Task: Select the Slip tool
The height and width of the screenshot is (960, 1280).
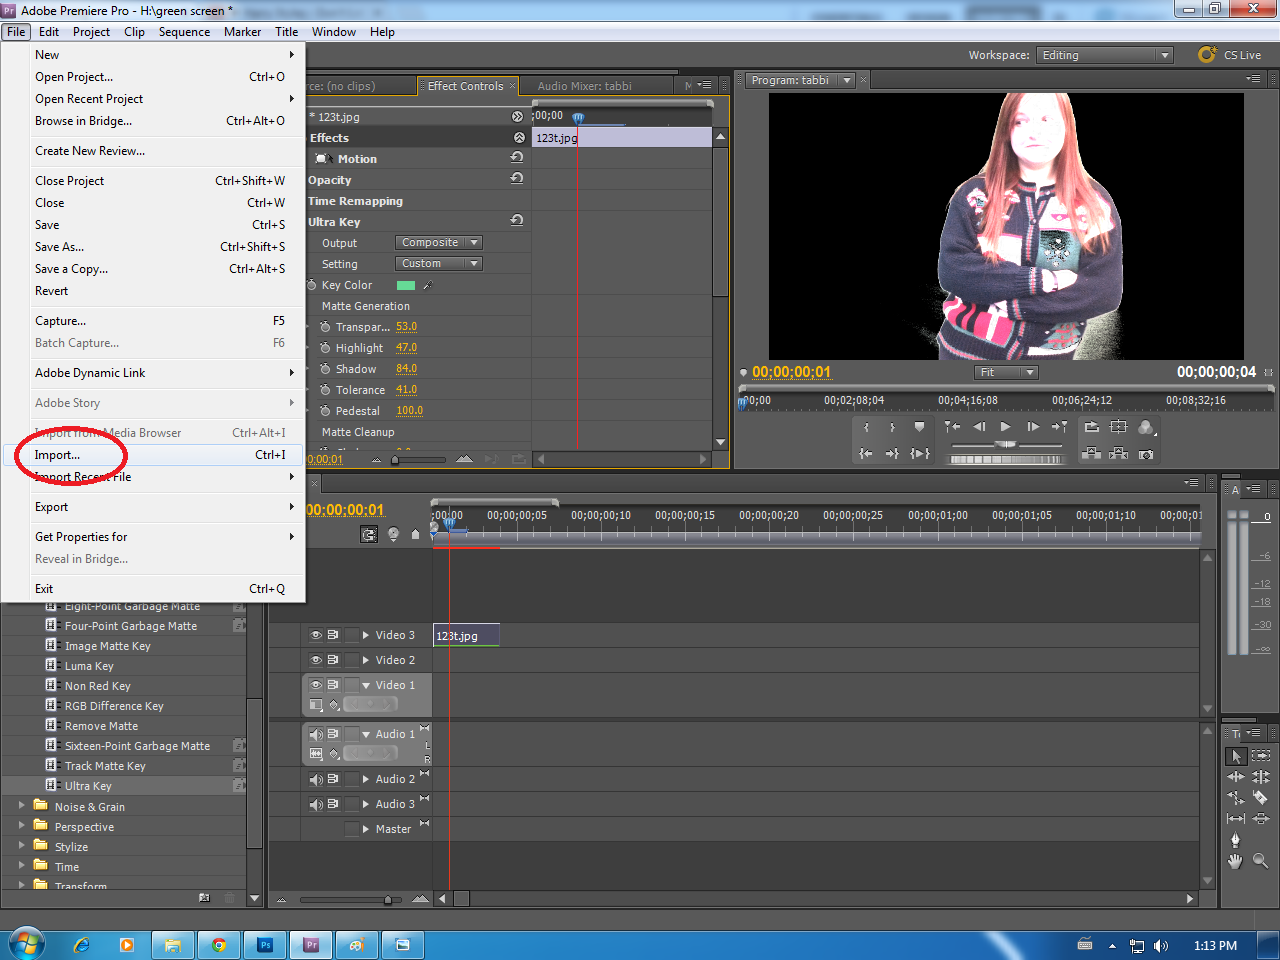Action: (1237, 819)
